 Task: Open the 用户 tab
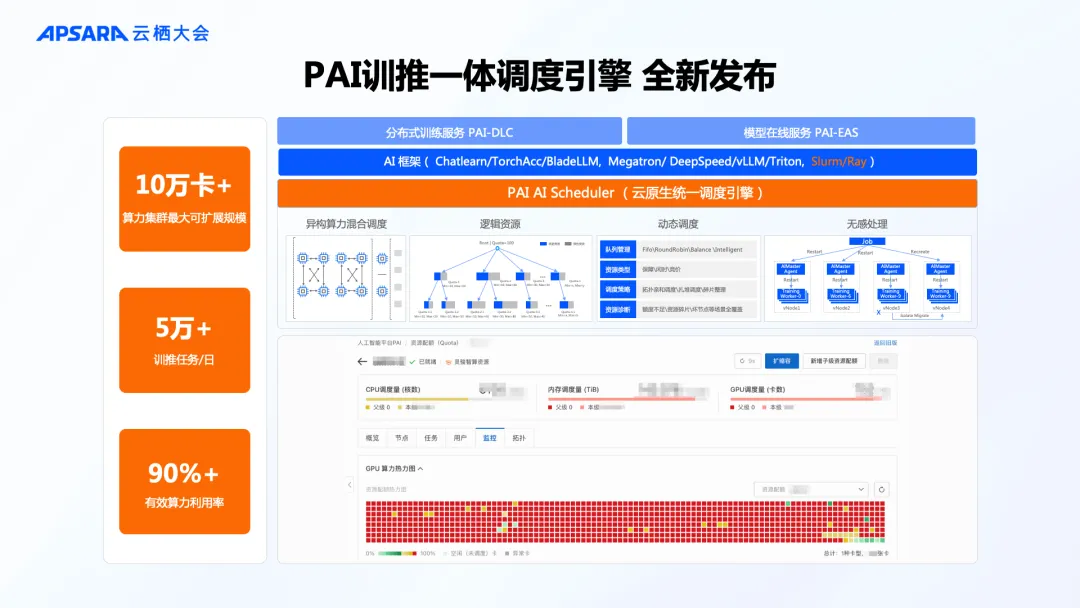point(460,438)
